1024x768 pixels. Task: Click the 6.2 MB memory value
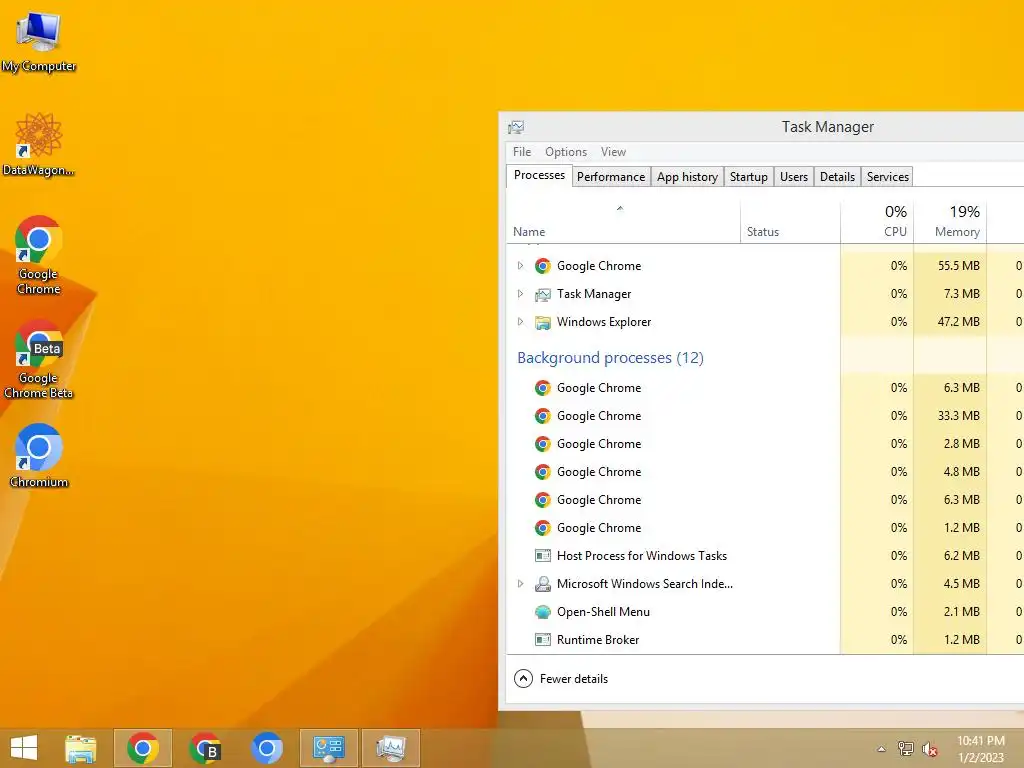[x=961, y=556]
